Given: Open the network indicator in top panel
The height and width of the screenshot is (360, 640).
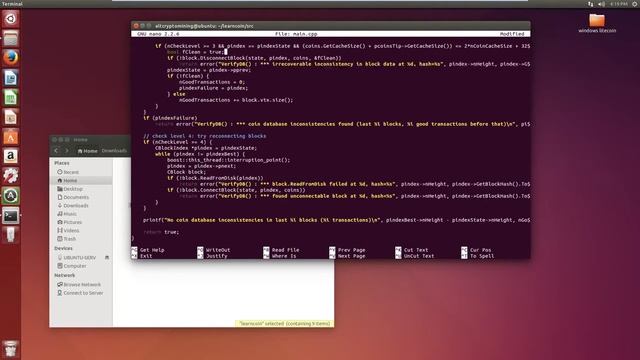Looking at the screenshot, I should [x=590, y=4].
